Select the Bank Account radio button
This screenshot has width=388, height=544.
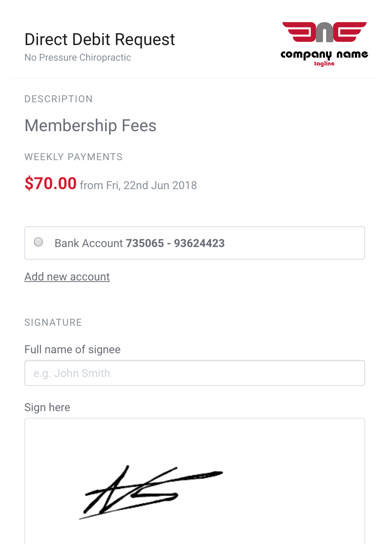click(39, 242)
